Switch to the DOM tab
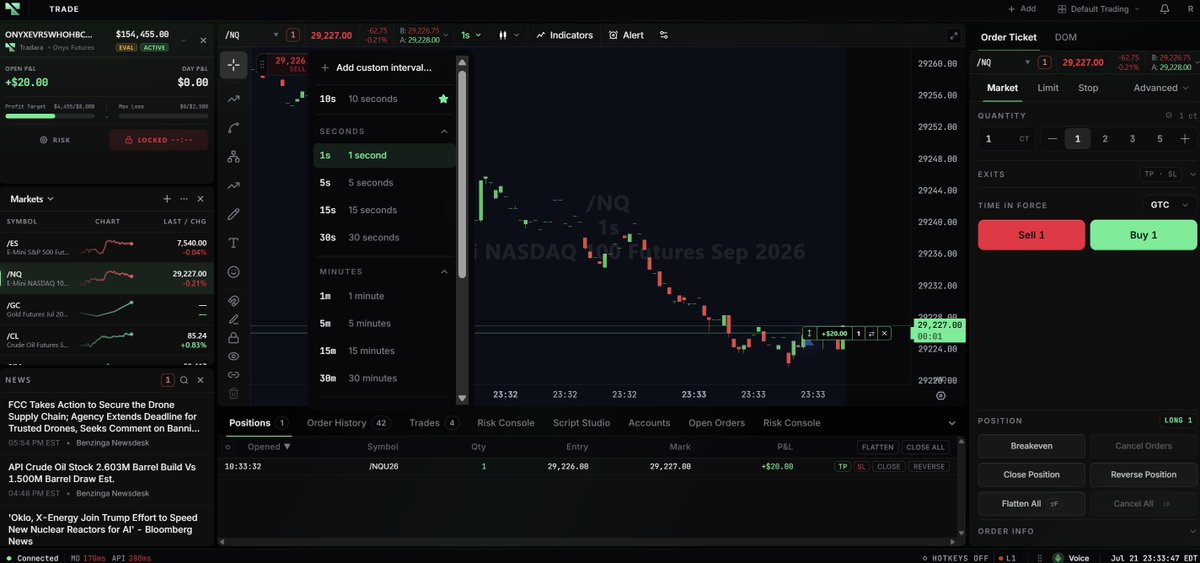The height and width of the screenshot is (563, 1200). 1068,37
